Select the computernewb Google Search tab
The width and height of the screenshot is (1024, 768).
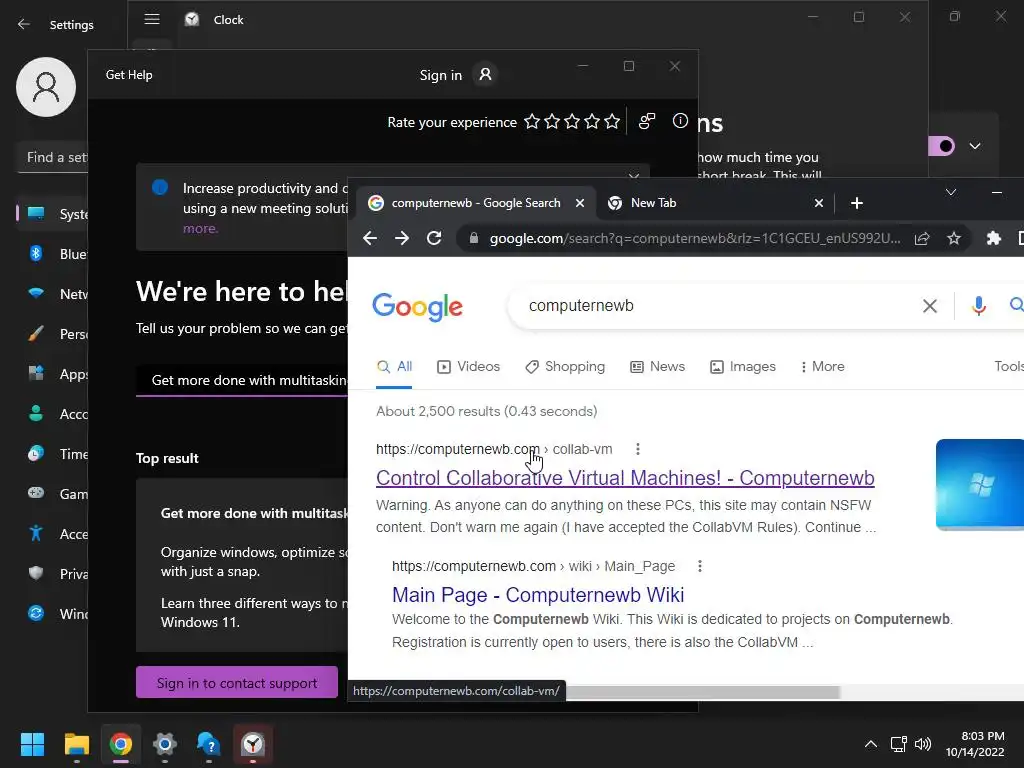[476, 203]
